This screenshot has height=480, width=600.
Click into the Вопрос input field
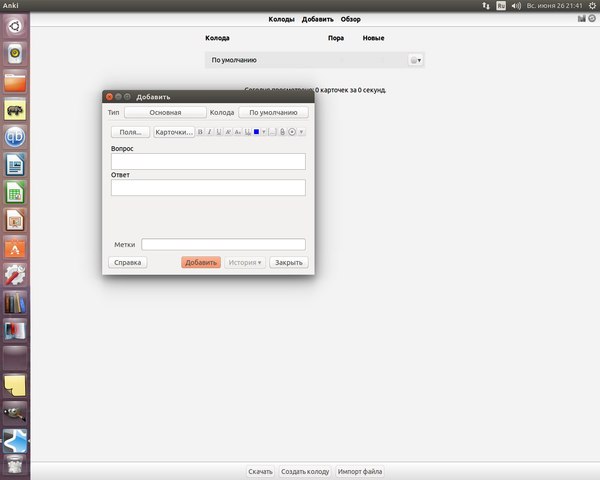click(x=208, y=161)
